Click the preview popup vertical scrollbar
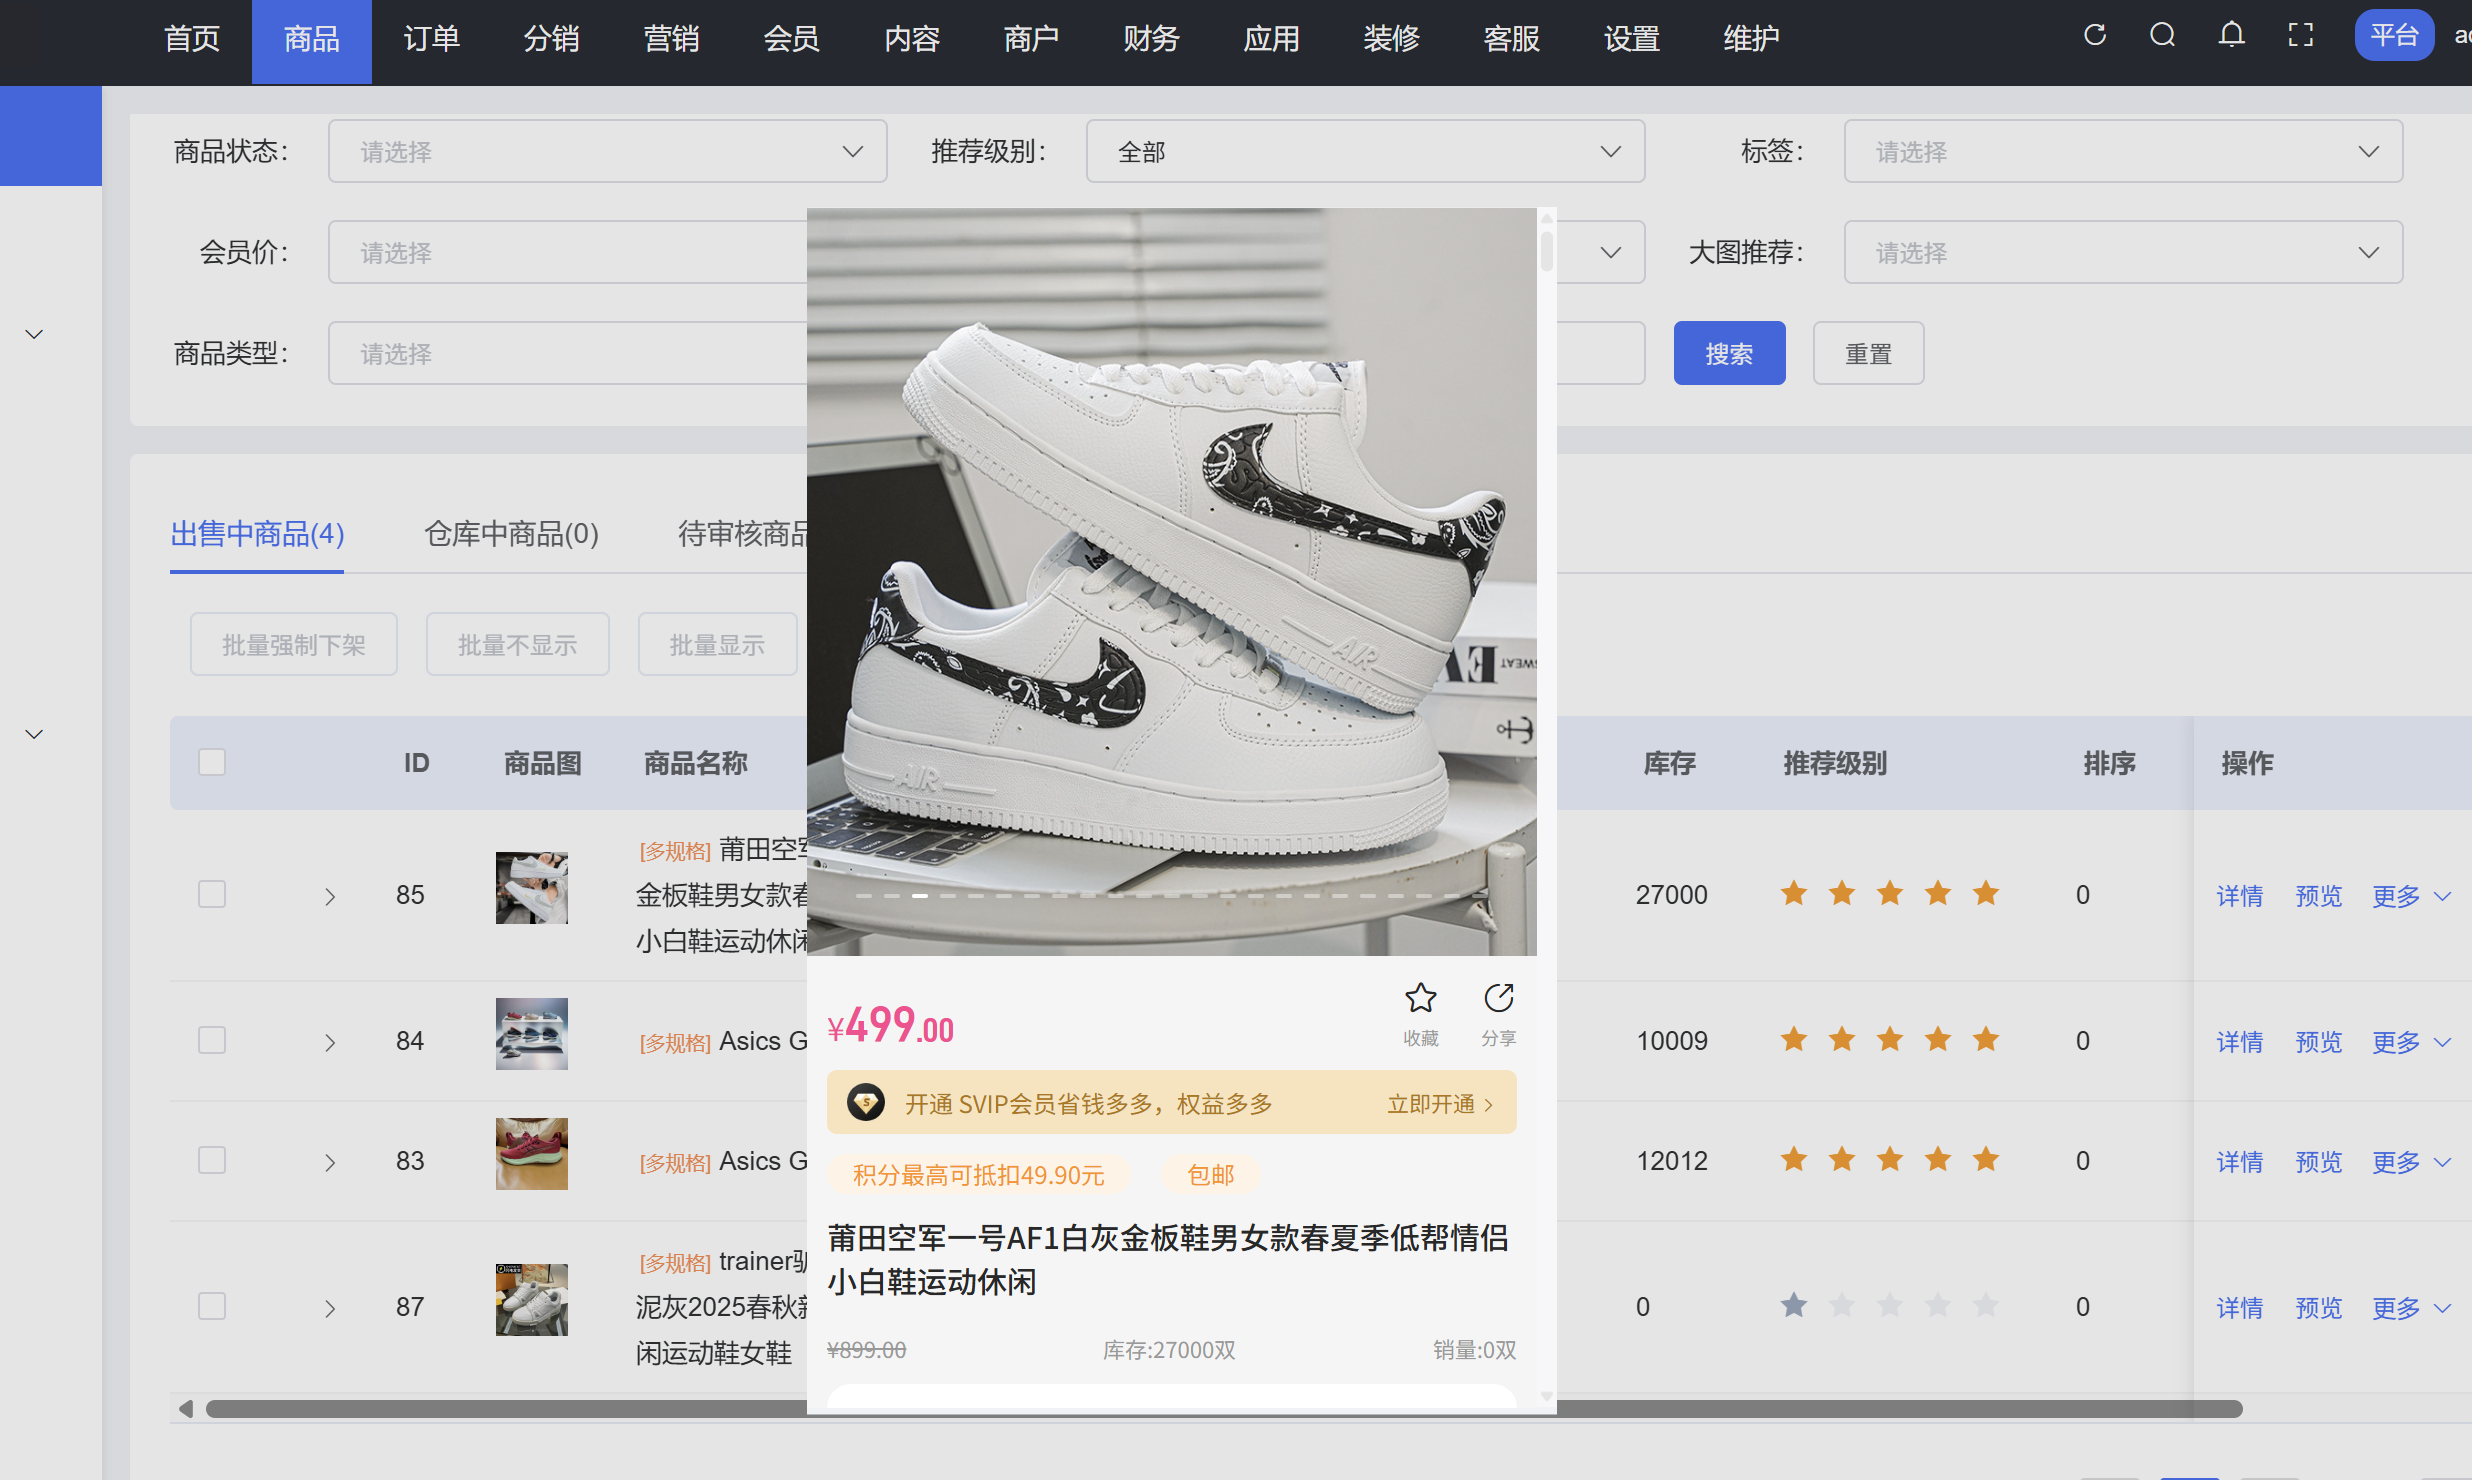This screenshot has width=2472, height=1480. tap(1547, 250)
